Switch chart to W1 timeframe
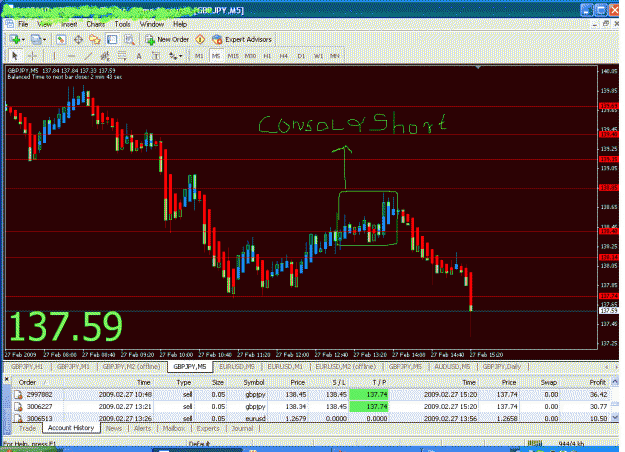This screenshot has height=452, width=625. click(318, 56)
